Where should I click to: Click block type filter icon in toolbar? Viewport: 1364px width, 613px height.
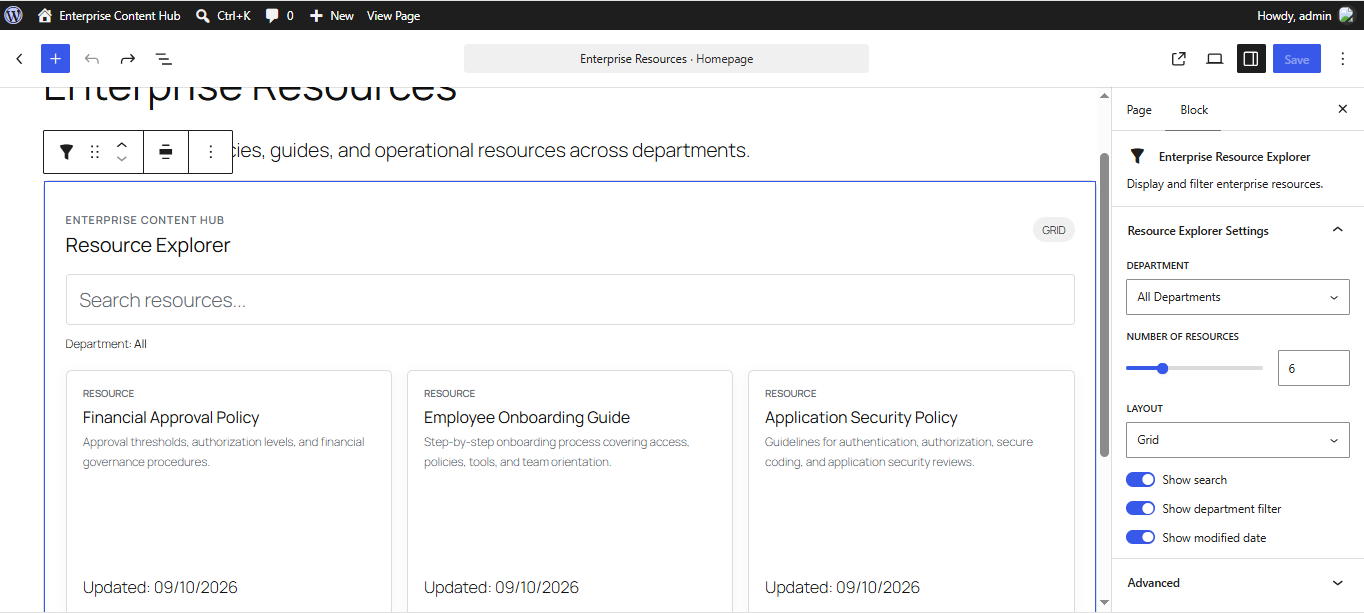point(66,152)
